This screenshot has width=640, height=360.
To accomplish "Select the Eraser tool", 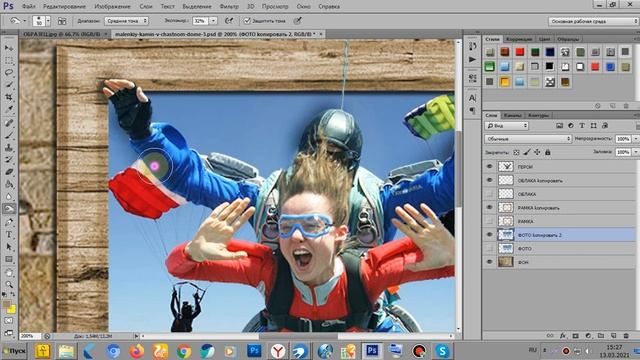I will click(x=9, y=172).
